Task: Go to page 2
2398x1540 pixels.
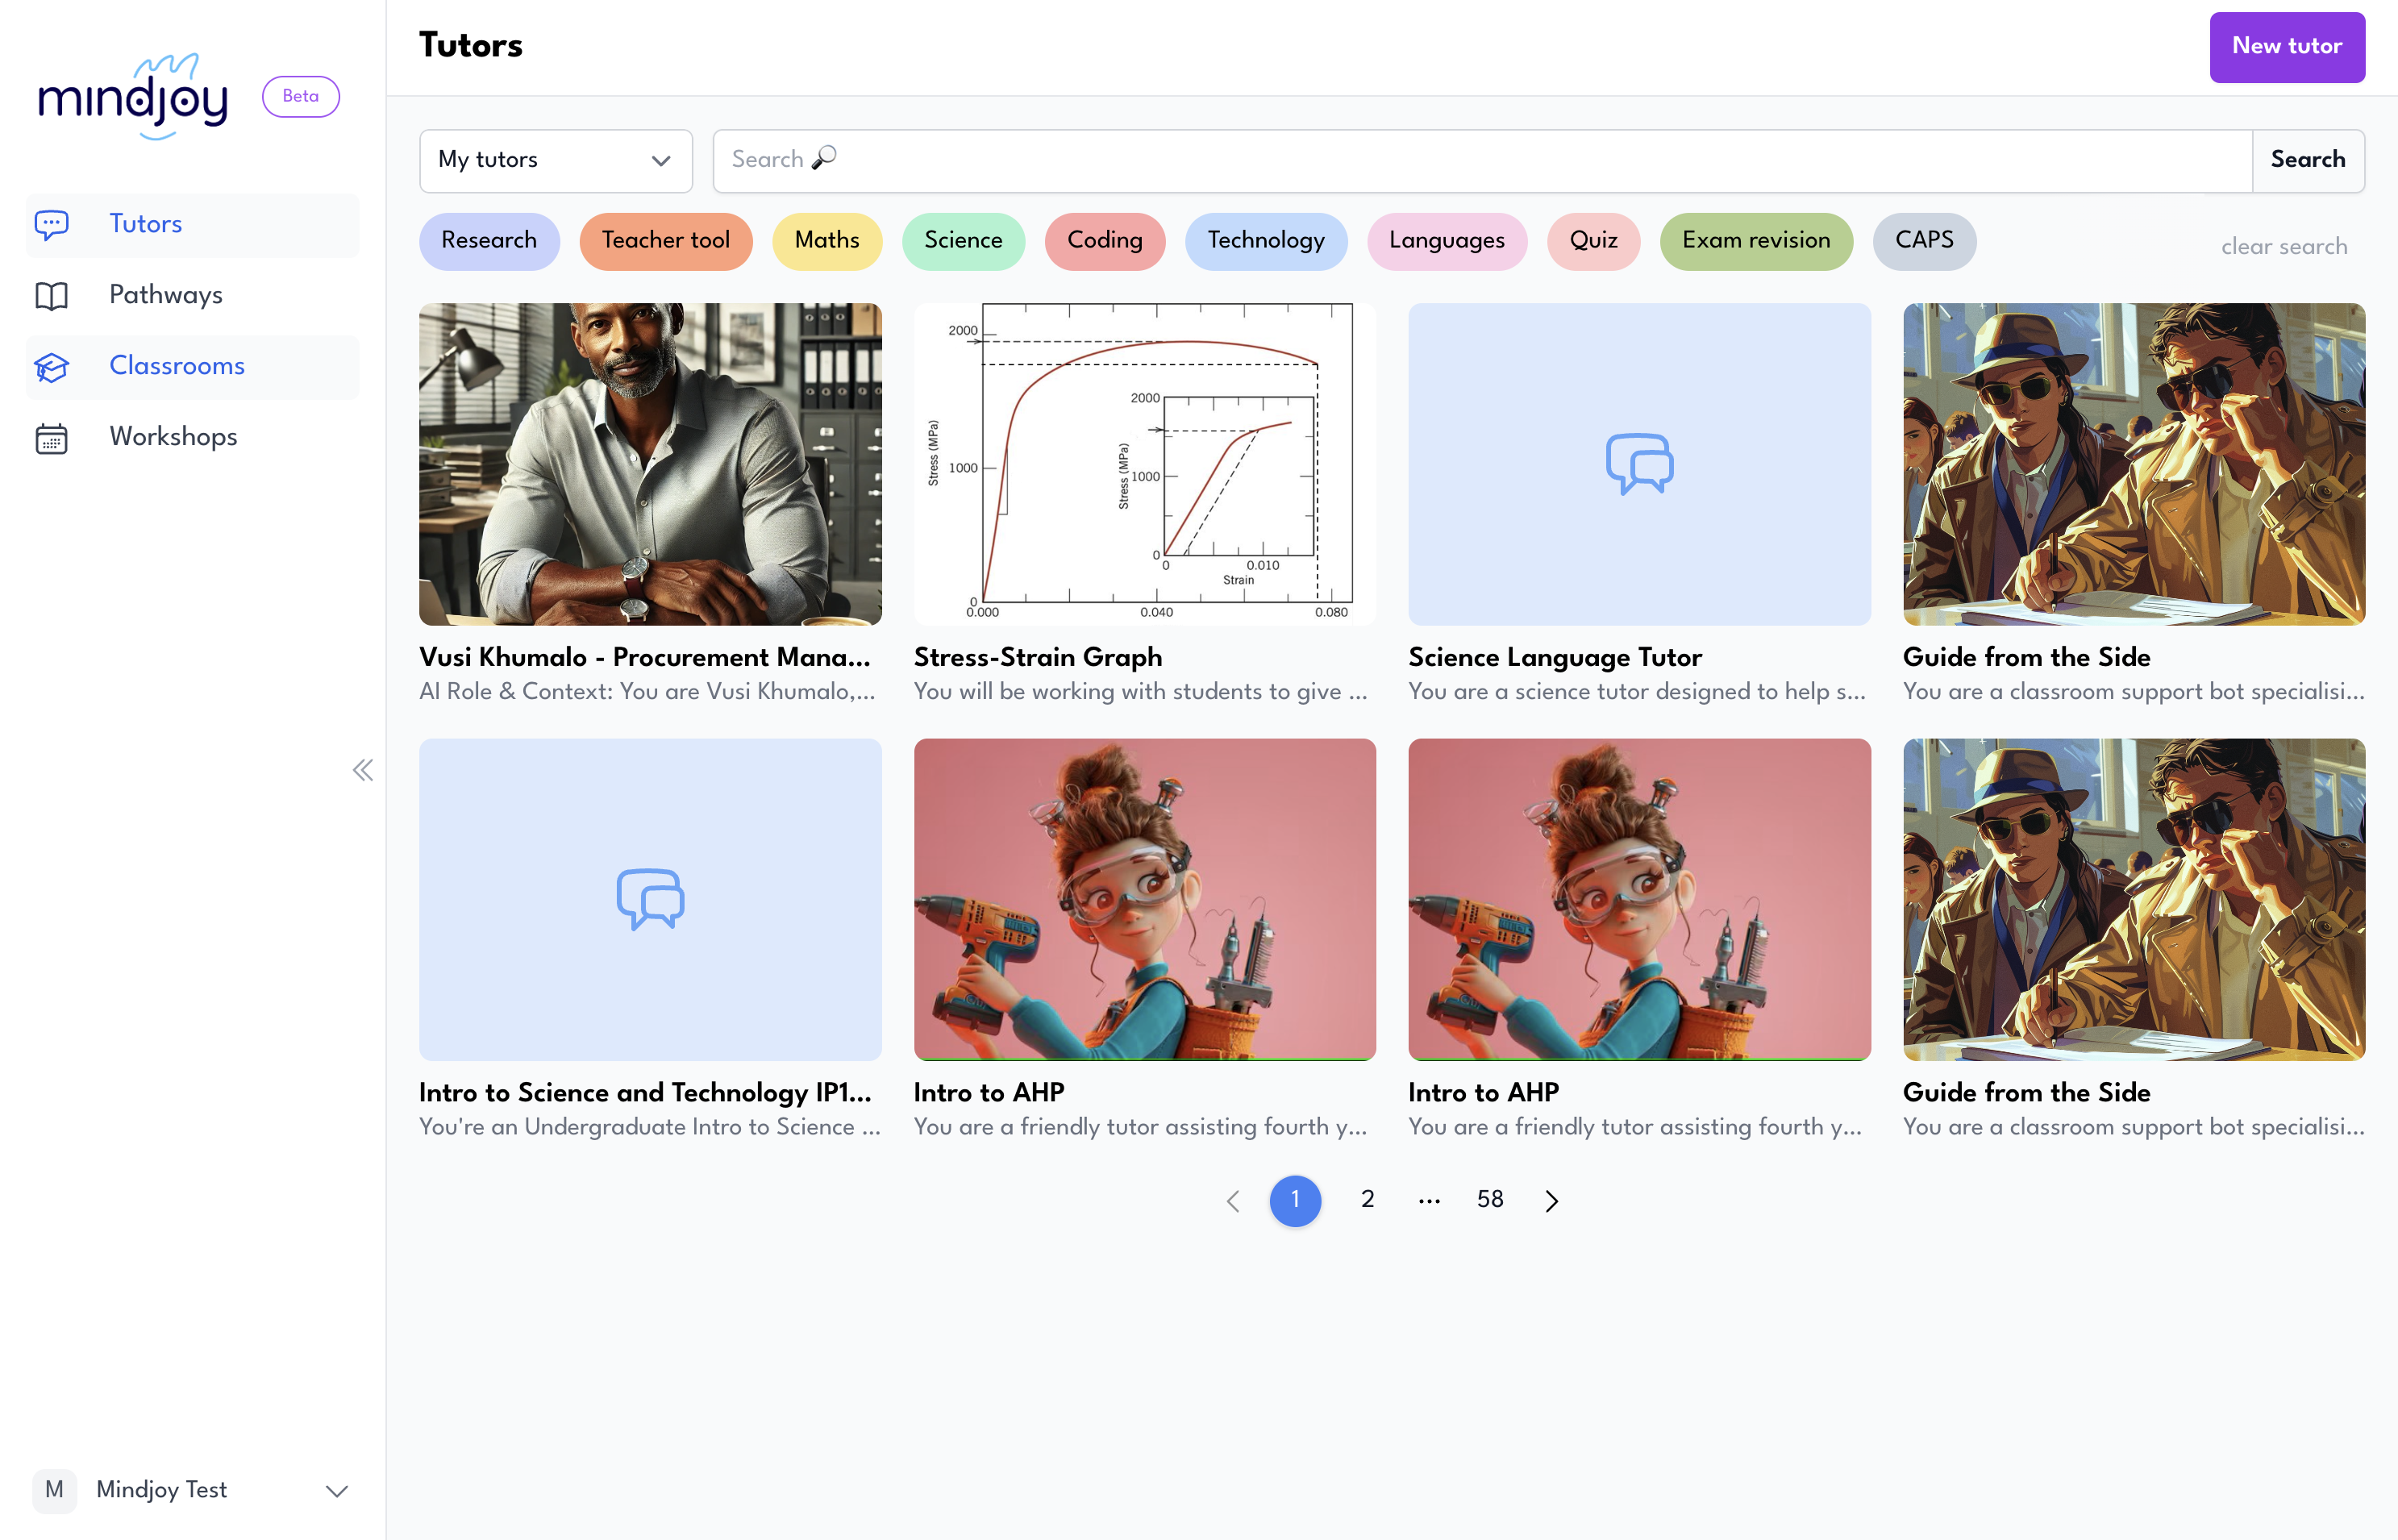Action: [1367, 1200]
